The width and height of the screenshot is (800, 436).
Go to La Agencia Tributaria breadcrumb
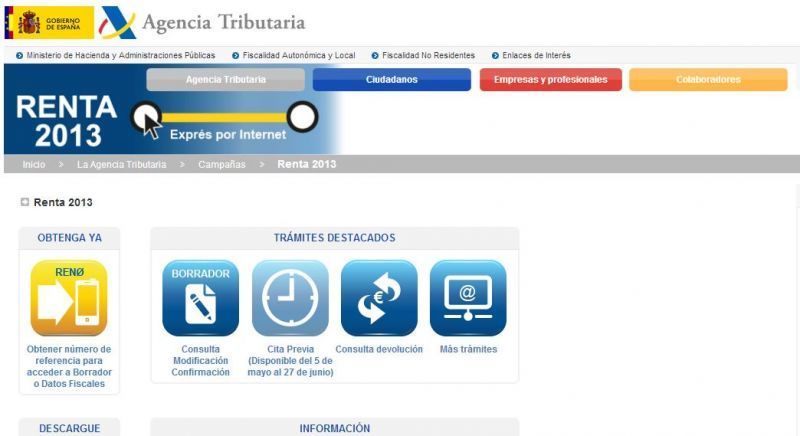click(x=121, y=164)
